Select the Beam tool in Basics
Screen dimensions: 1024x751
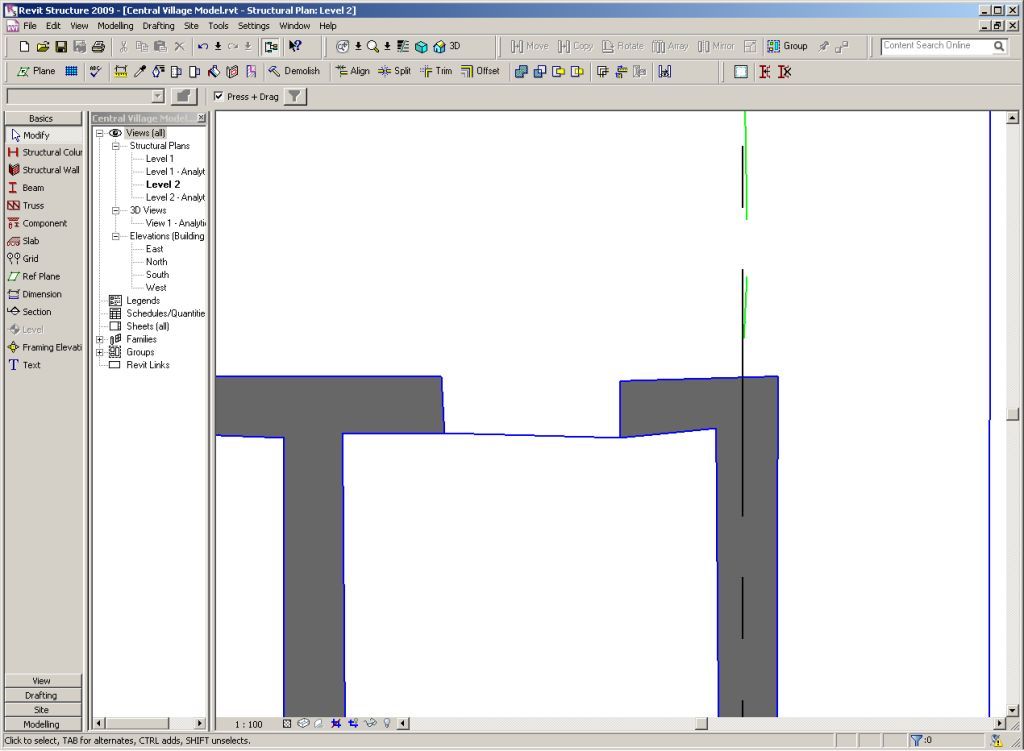point(32,188)
